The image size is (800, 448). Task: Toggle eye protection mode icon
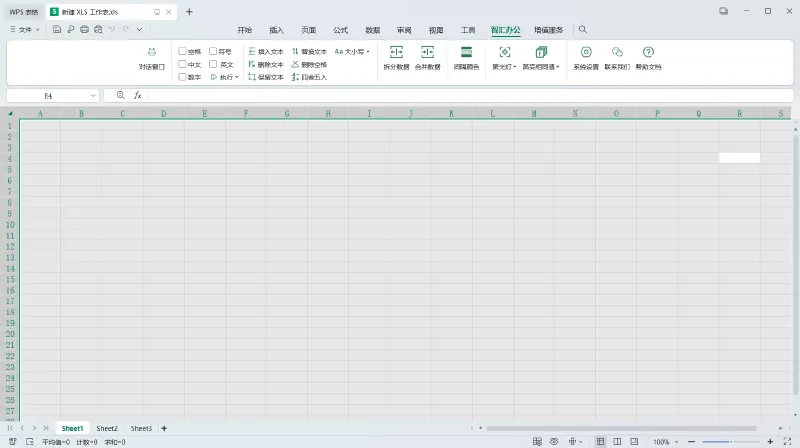click(x=554, y=441)
